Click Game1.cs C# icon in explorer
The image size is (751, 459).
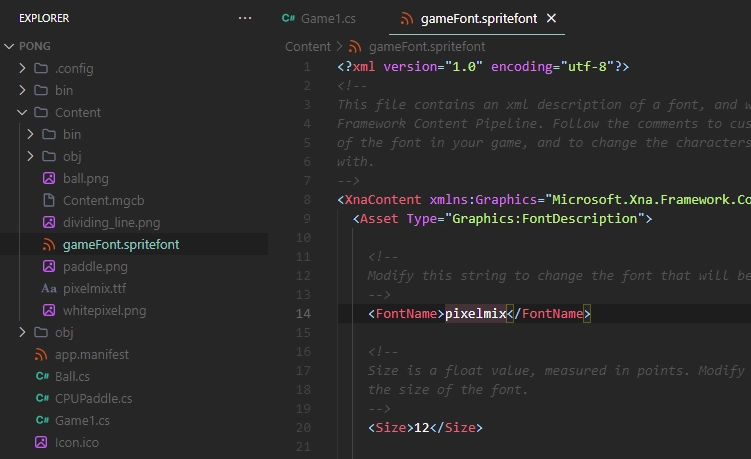[x=42, y=420]
